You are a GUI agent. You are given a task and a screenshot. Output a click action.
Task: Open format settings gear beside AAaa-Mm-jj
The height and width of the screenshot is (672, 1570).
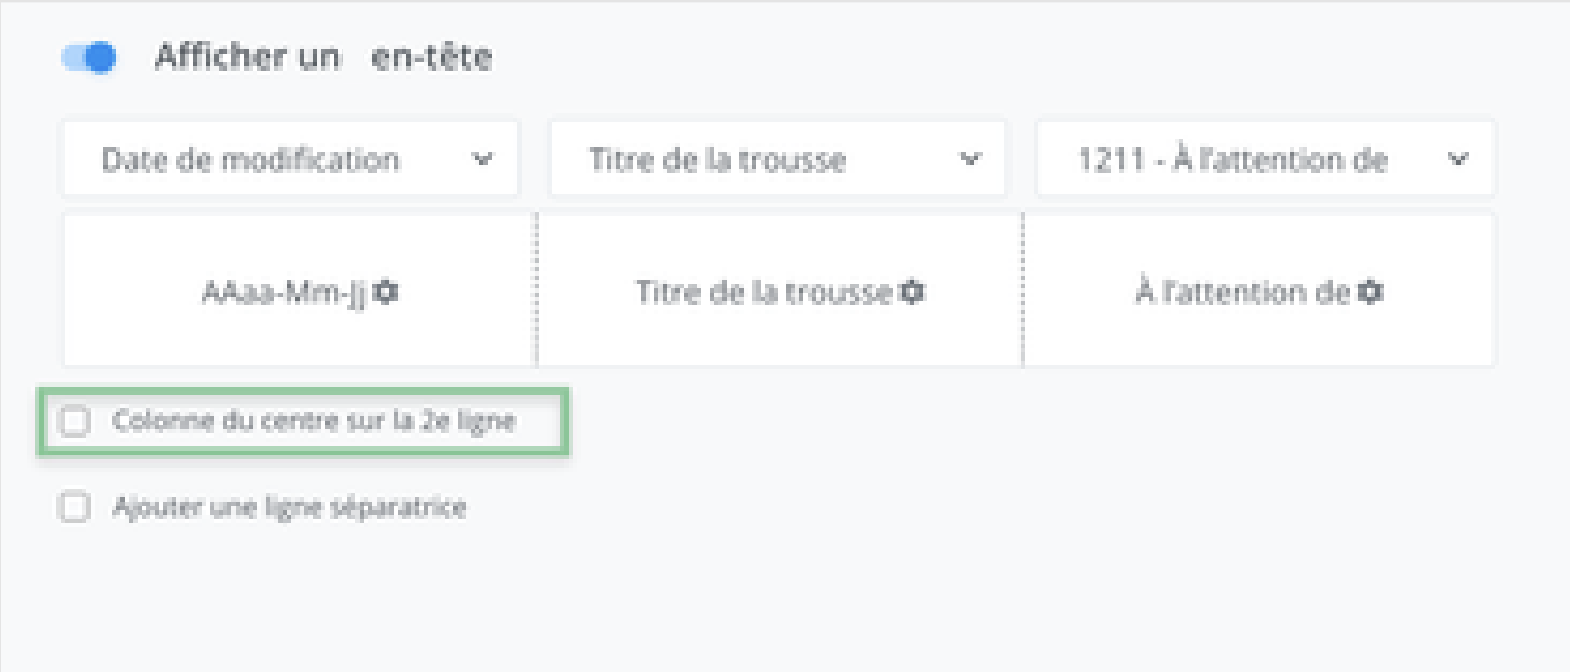(x=386, y=292)
